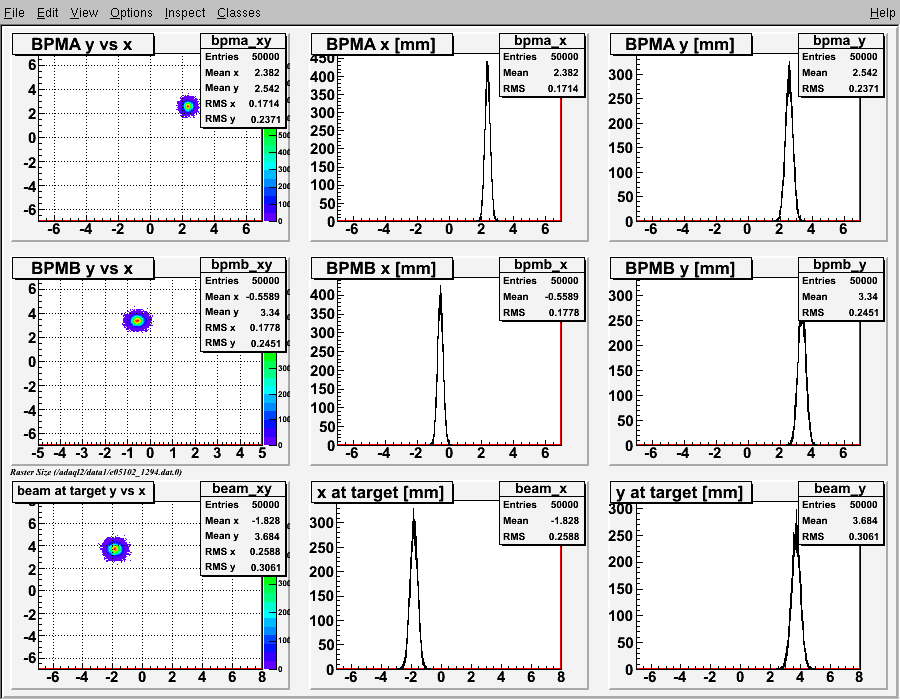Viewport: 900px width, 700px height.
Task: Open the Options menu
Action: (131, 12)
